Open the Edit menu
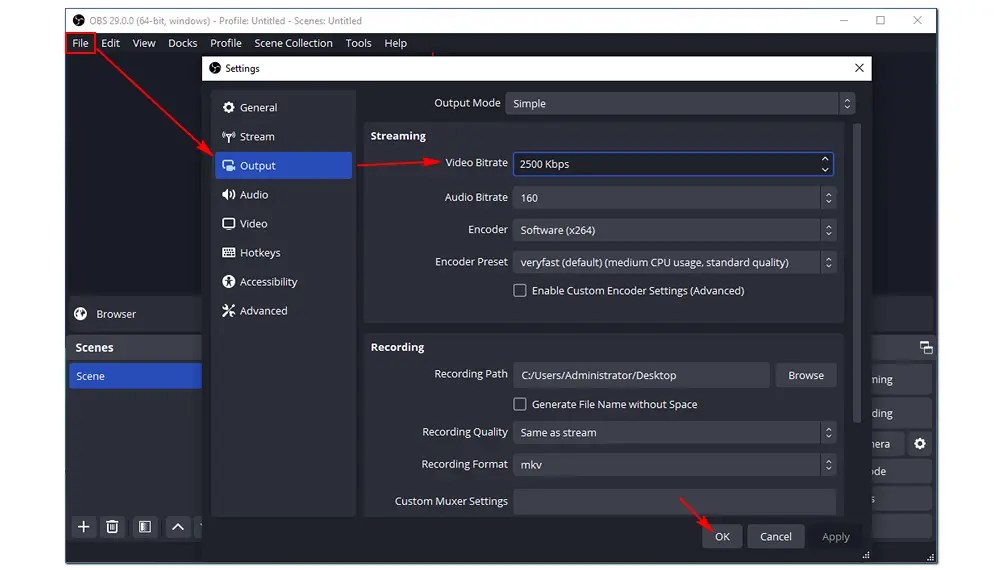1000x570 pixels. (110, 43)
